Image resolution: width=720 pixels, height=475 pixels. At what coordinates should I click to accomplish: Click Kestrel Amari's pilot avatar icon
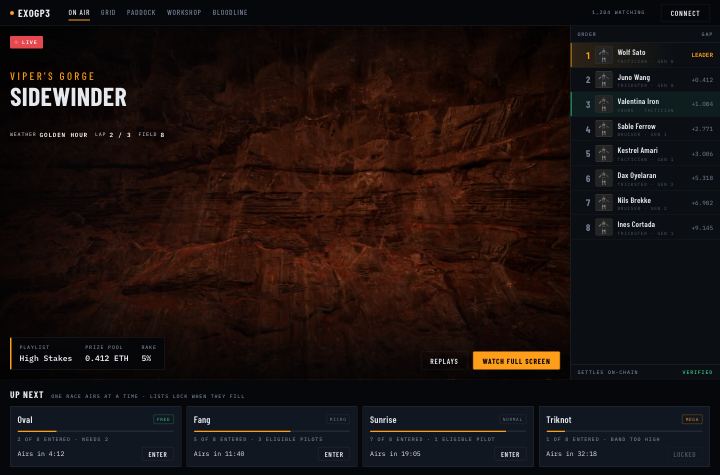pos(604,153)
